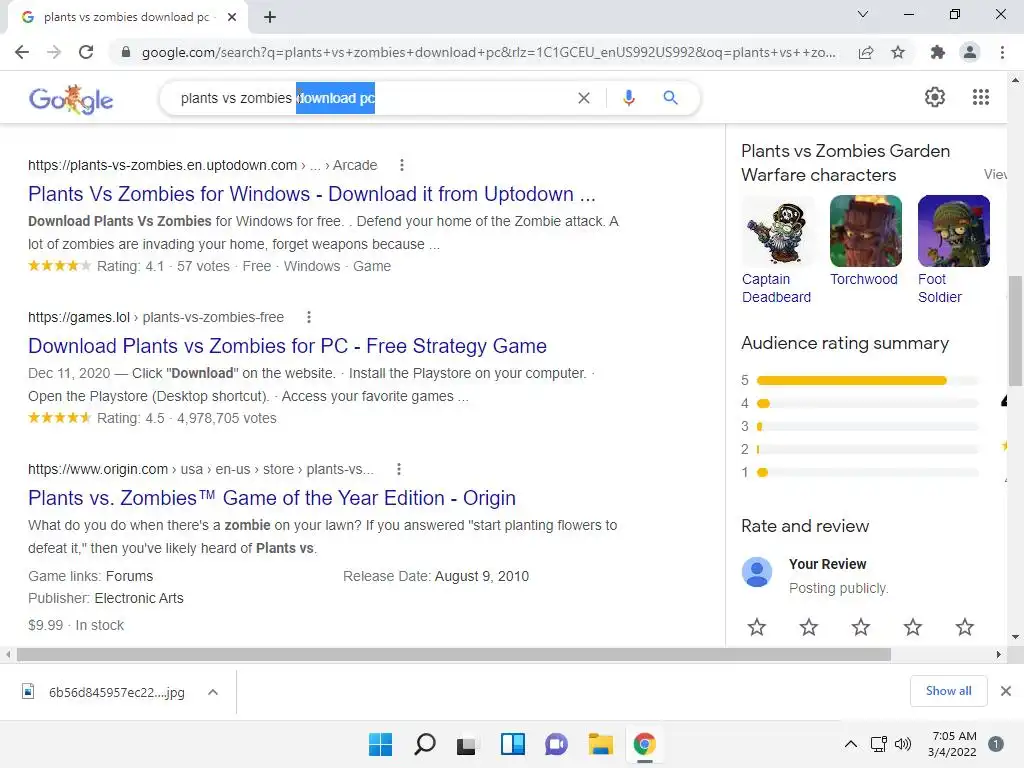This screenshot has height=768, width=1024.
Task: View site security lock info
Action: (x=126, y=52)
